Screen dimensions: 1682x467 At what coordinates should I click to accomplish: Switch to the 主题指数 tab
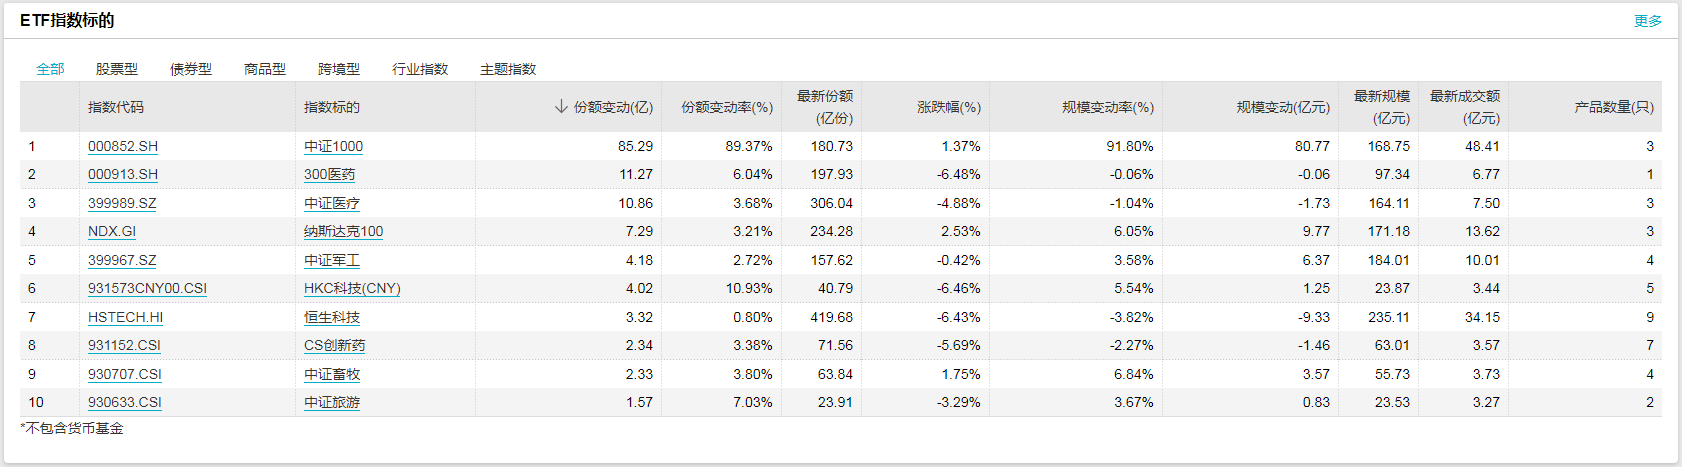pos(508,69)
